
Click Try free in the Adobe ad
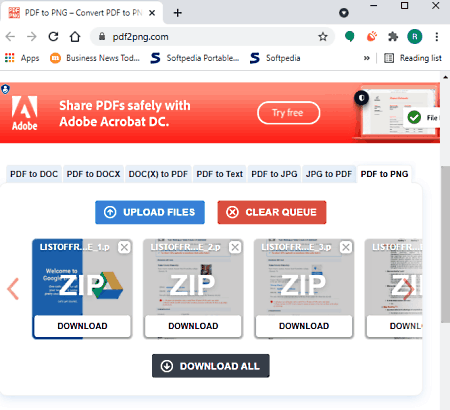coord(288,113)
